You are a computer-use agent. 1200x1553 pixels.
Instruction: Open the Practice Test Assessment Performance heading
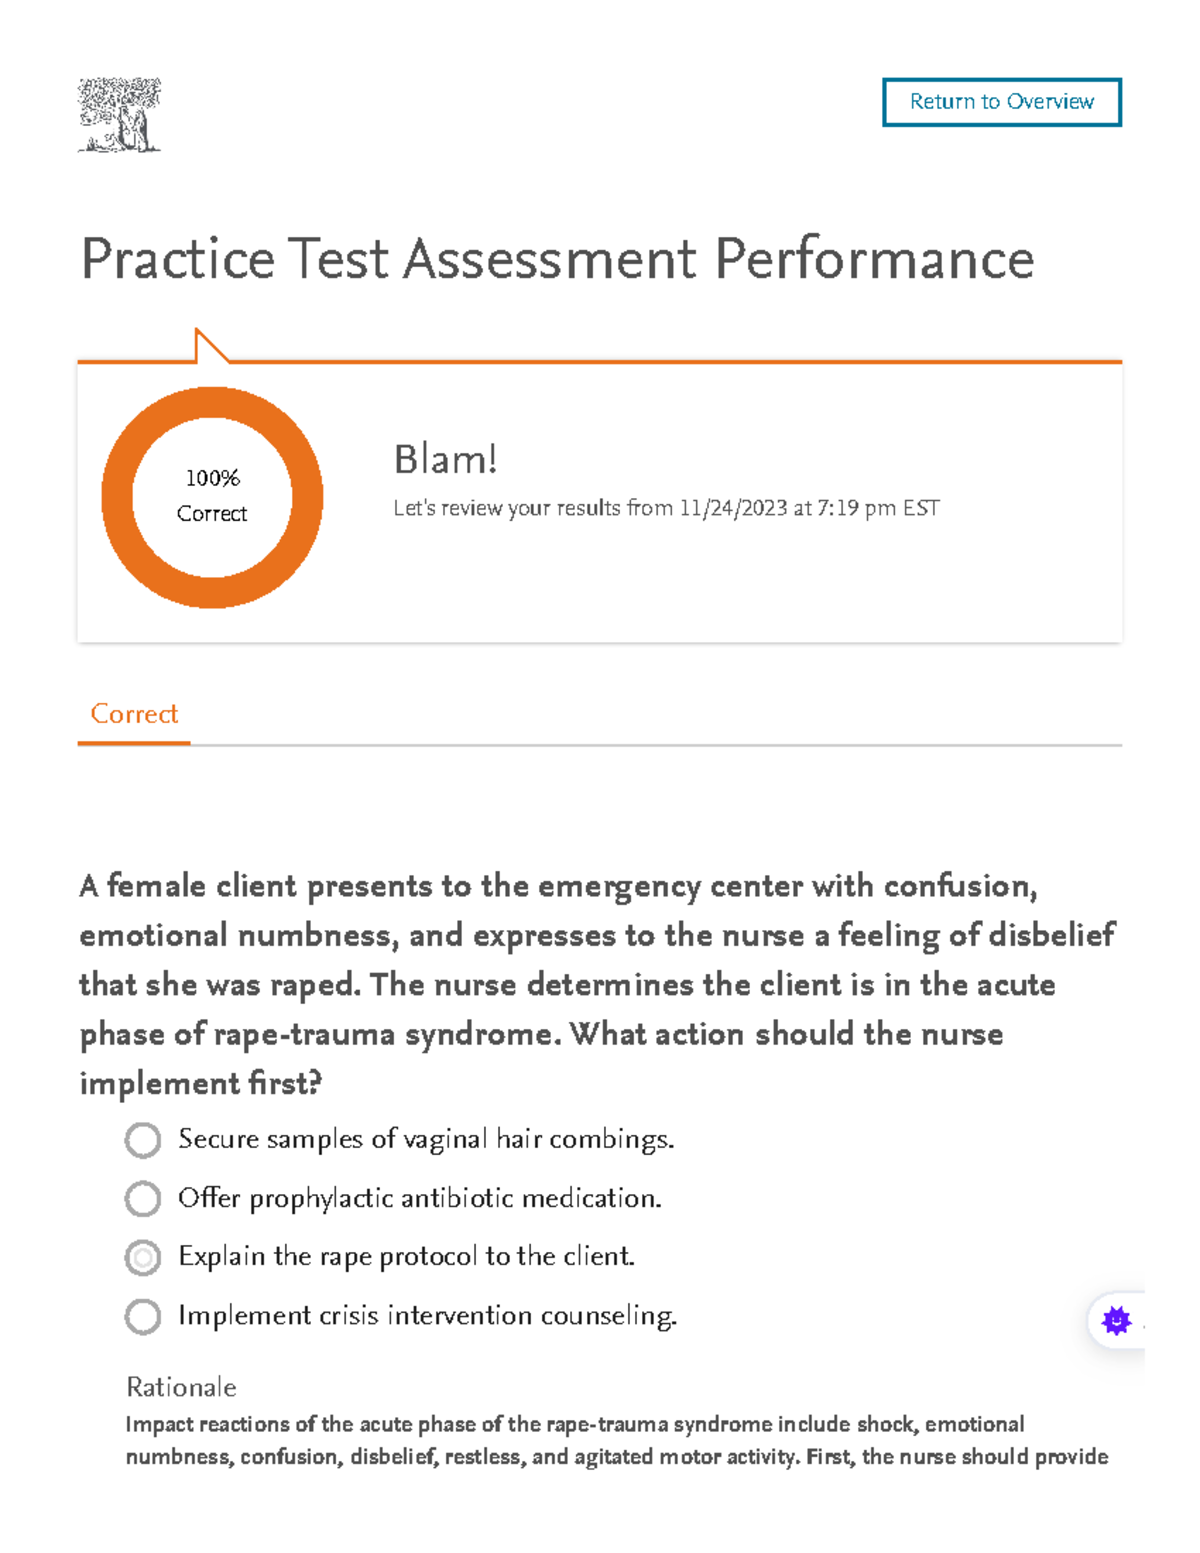click(557, 260)
